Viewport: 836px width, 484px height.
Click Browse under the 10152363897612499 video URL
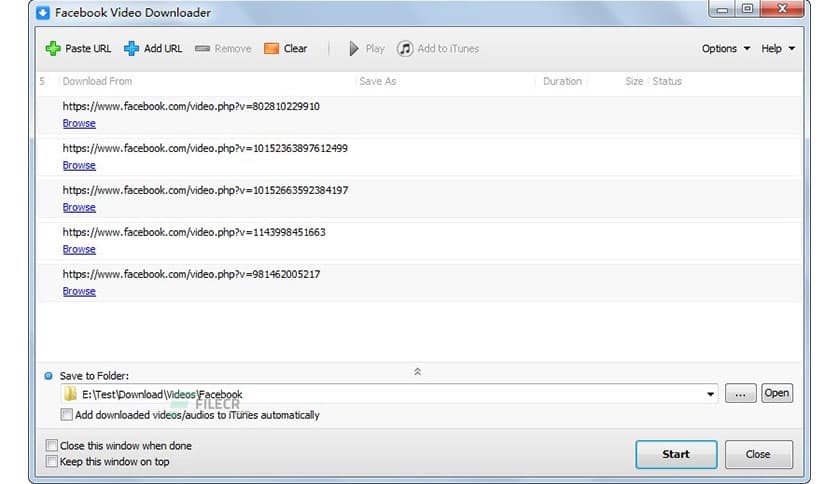coord(79,165)
